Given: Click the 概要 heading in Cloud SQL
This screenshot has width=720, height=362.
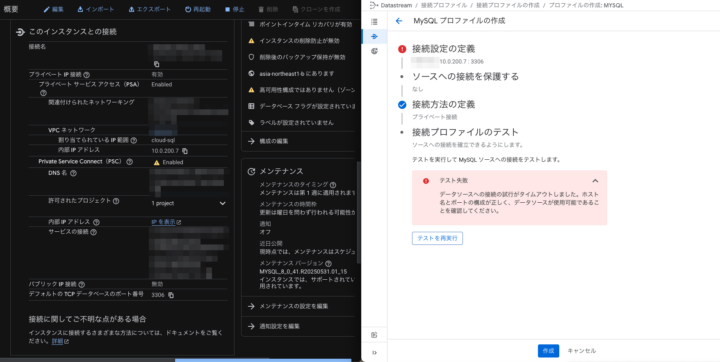Looking at the screenshot, I should click(11, 9).
